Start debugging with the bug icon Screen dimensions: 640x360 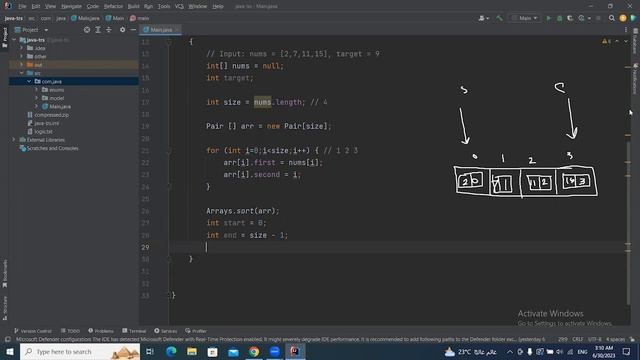pyautogui.click(x=560, y=18)
